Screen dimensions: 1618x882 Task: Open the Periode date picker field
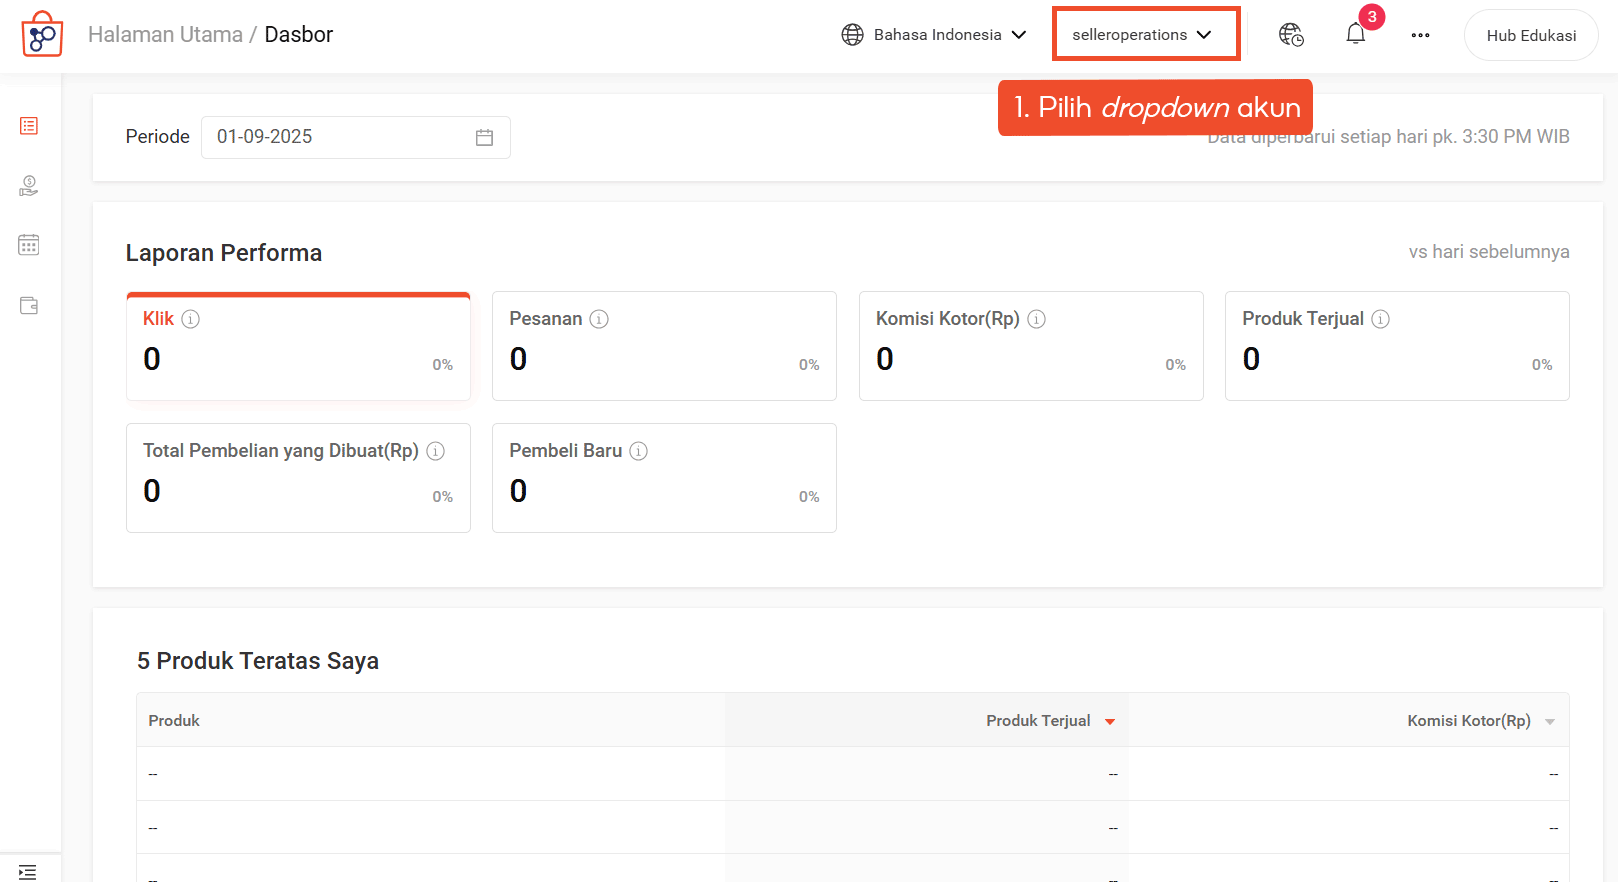click(x=355, y=137)
